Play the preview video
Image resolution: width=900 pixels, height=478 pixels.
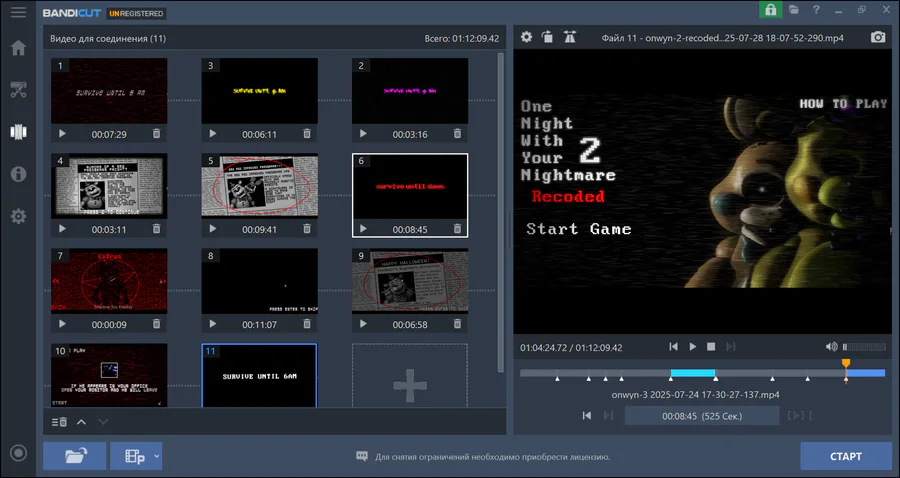pyautogui.click(x=693, y=347)
